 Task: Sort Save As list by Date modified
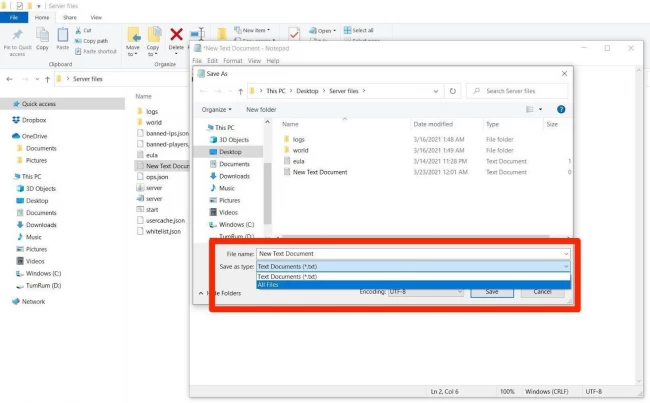click(433, 124)
